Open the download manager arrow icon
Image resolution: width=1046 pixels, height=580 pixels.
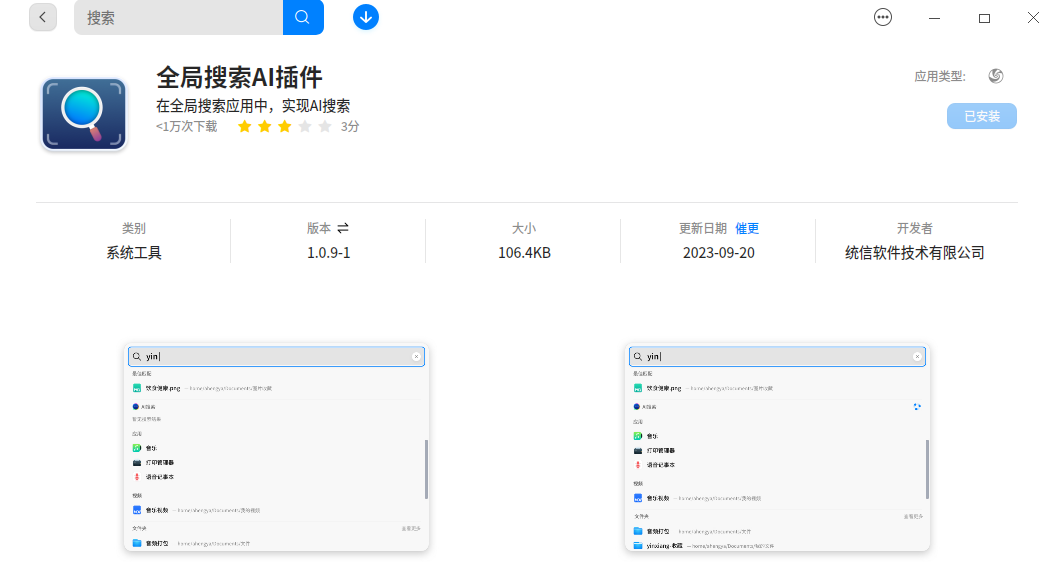[x=366, y=17]
